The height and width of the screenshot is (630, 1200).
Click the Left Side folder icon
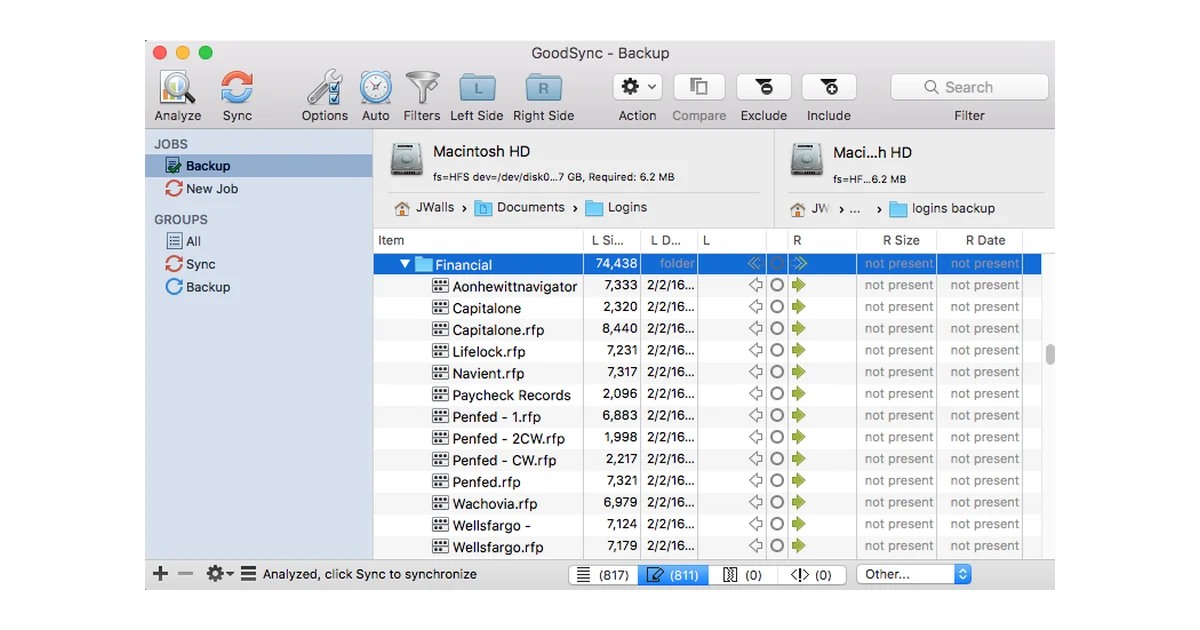click(477, 88)
